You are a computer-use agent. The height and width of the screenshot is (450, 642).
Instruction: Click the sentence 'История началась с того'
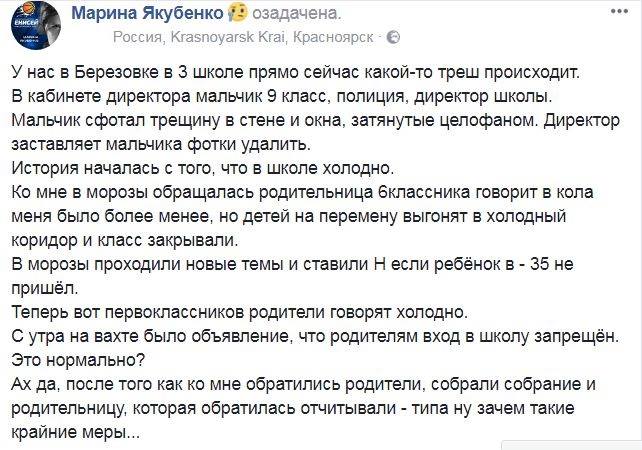pos(203,168)
